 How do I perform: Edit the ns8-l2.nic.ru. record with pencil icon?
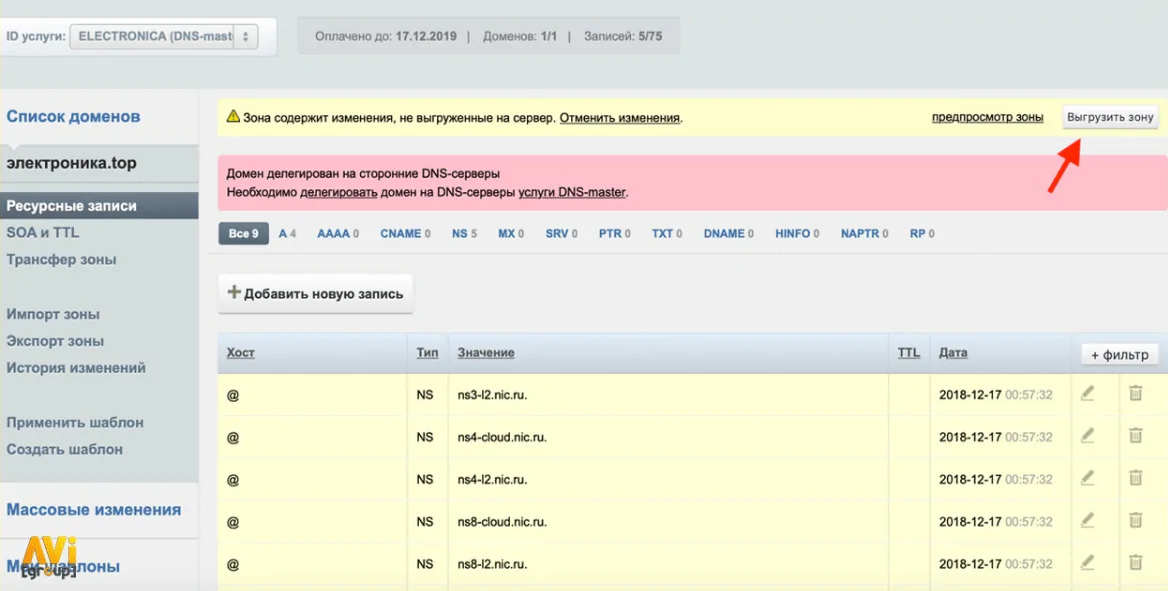[1088, 563]
